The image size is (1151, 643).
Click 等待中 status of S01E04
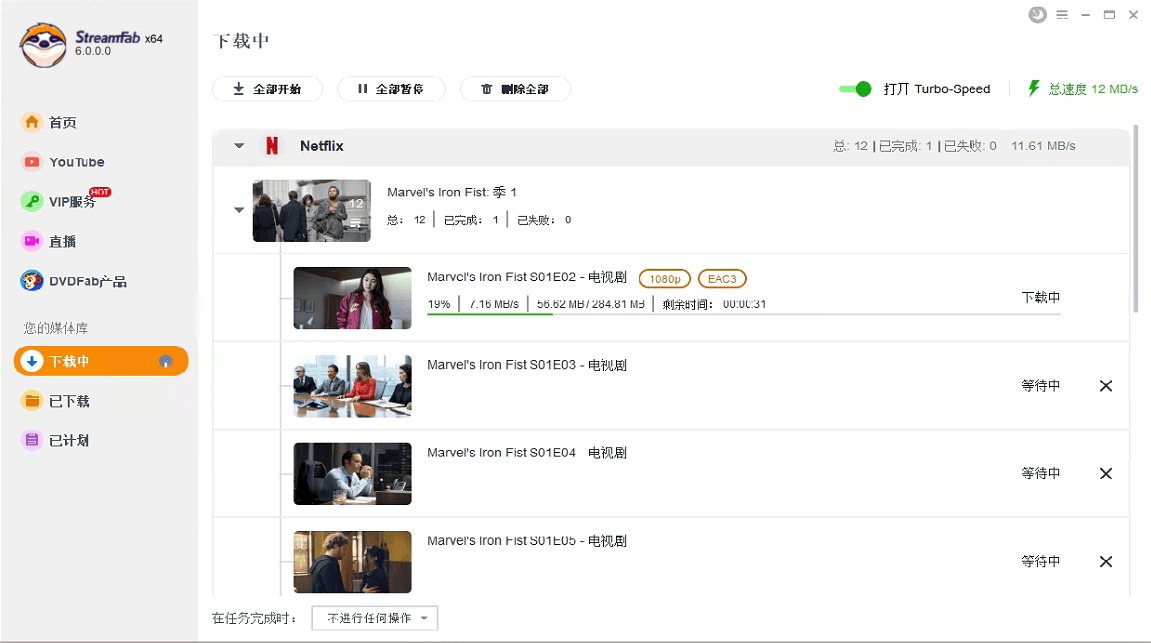[1041, 473]
